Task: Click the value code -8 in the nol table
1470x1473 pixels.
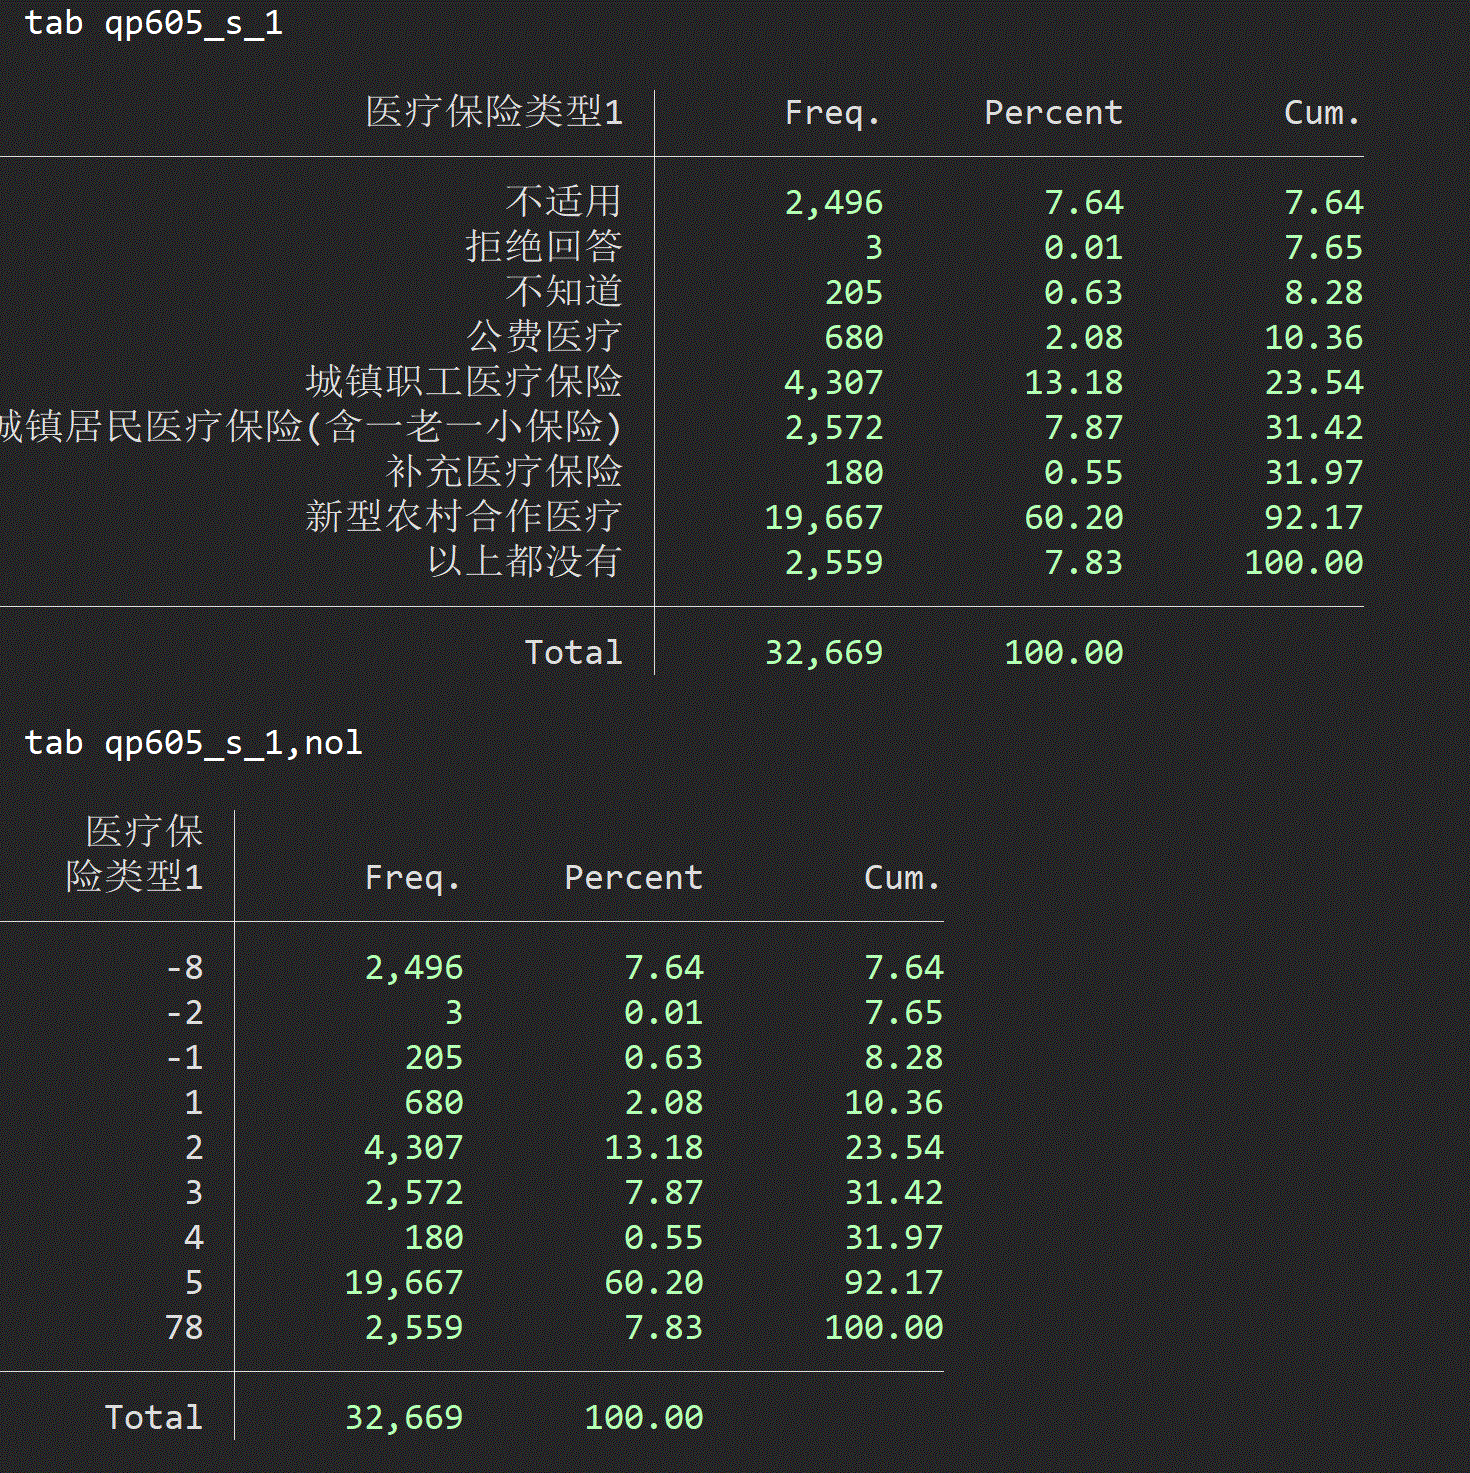Action: 184,967
